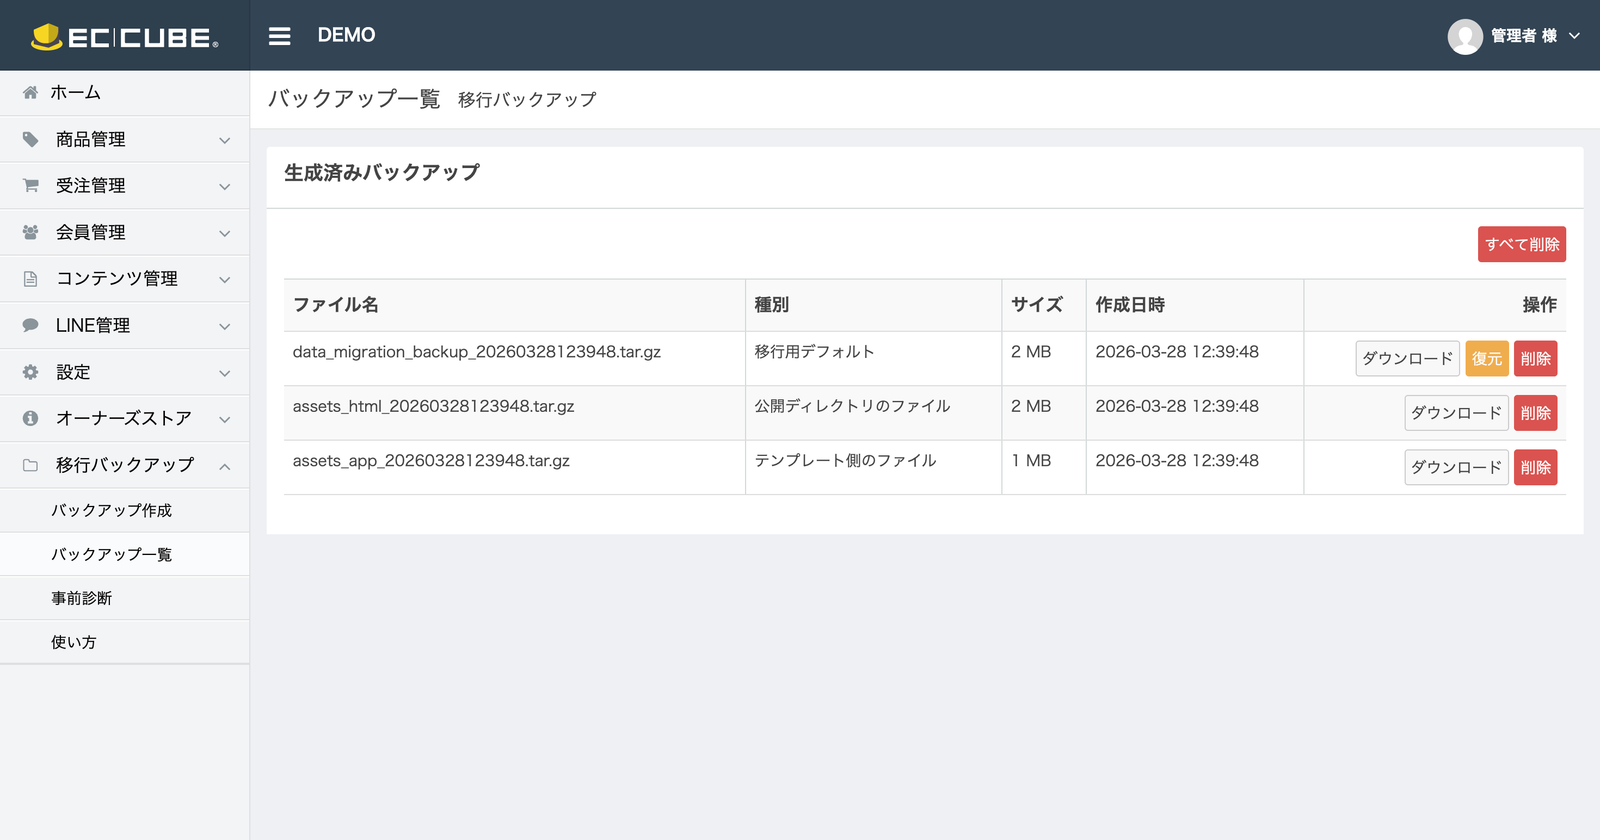This screenshot has width=1600, height=840.
Task: Click the data_migration_backup_20260328123948.tar.gz filename
Action: (x=477, y=352)
